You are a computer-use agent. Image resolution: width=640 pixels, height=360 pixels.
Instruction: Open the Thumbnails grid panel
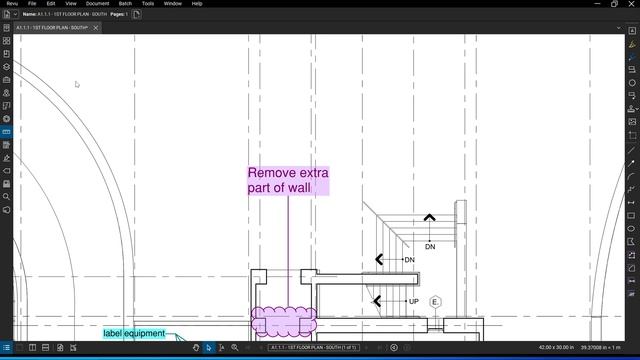6,41
